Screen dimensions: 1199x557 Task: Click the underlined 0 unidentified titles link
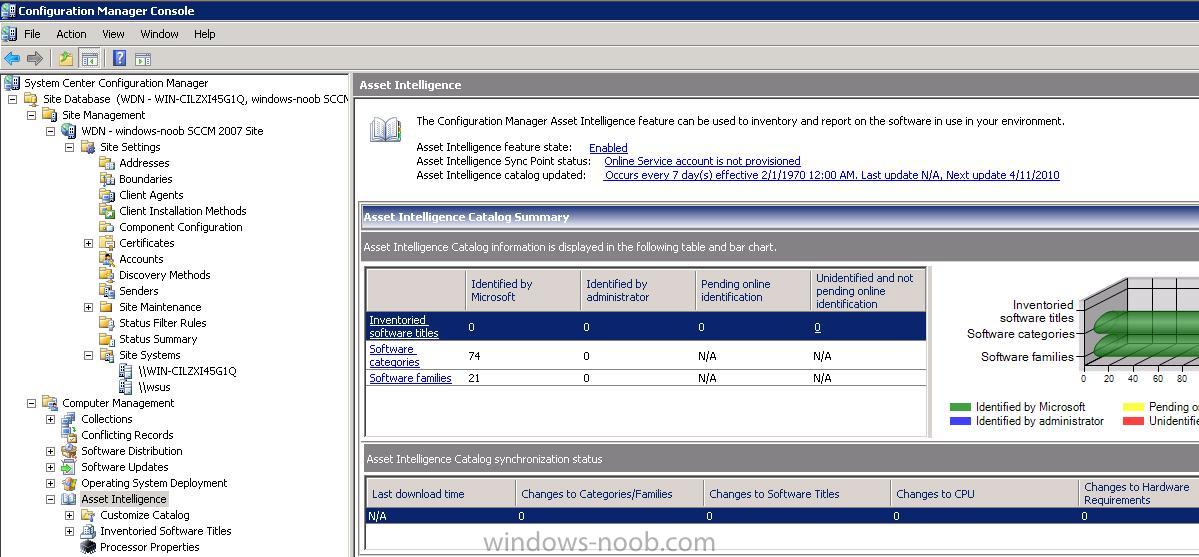(817, 327)
